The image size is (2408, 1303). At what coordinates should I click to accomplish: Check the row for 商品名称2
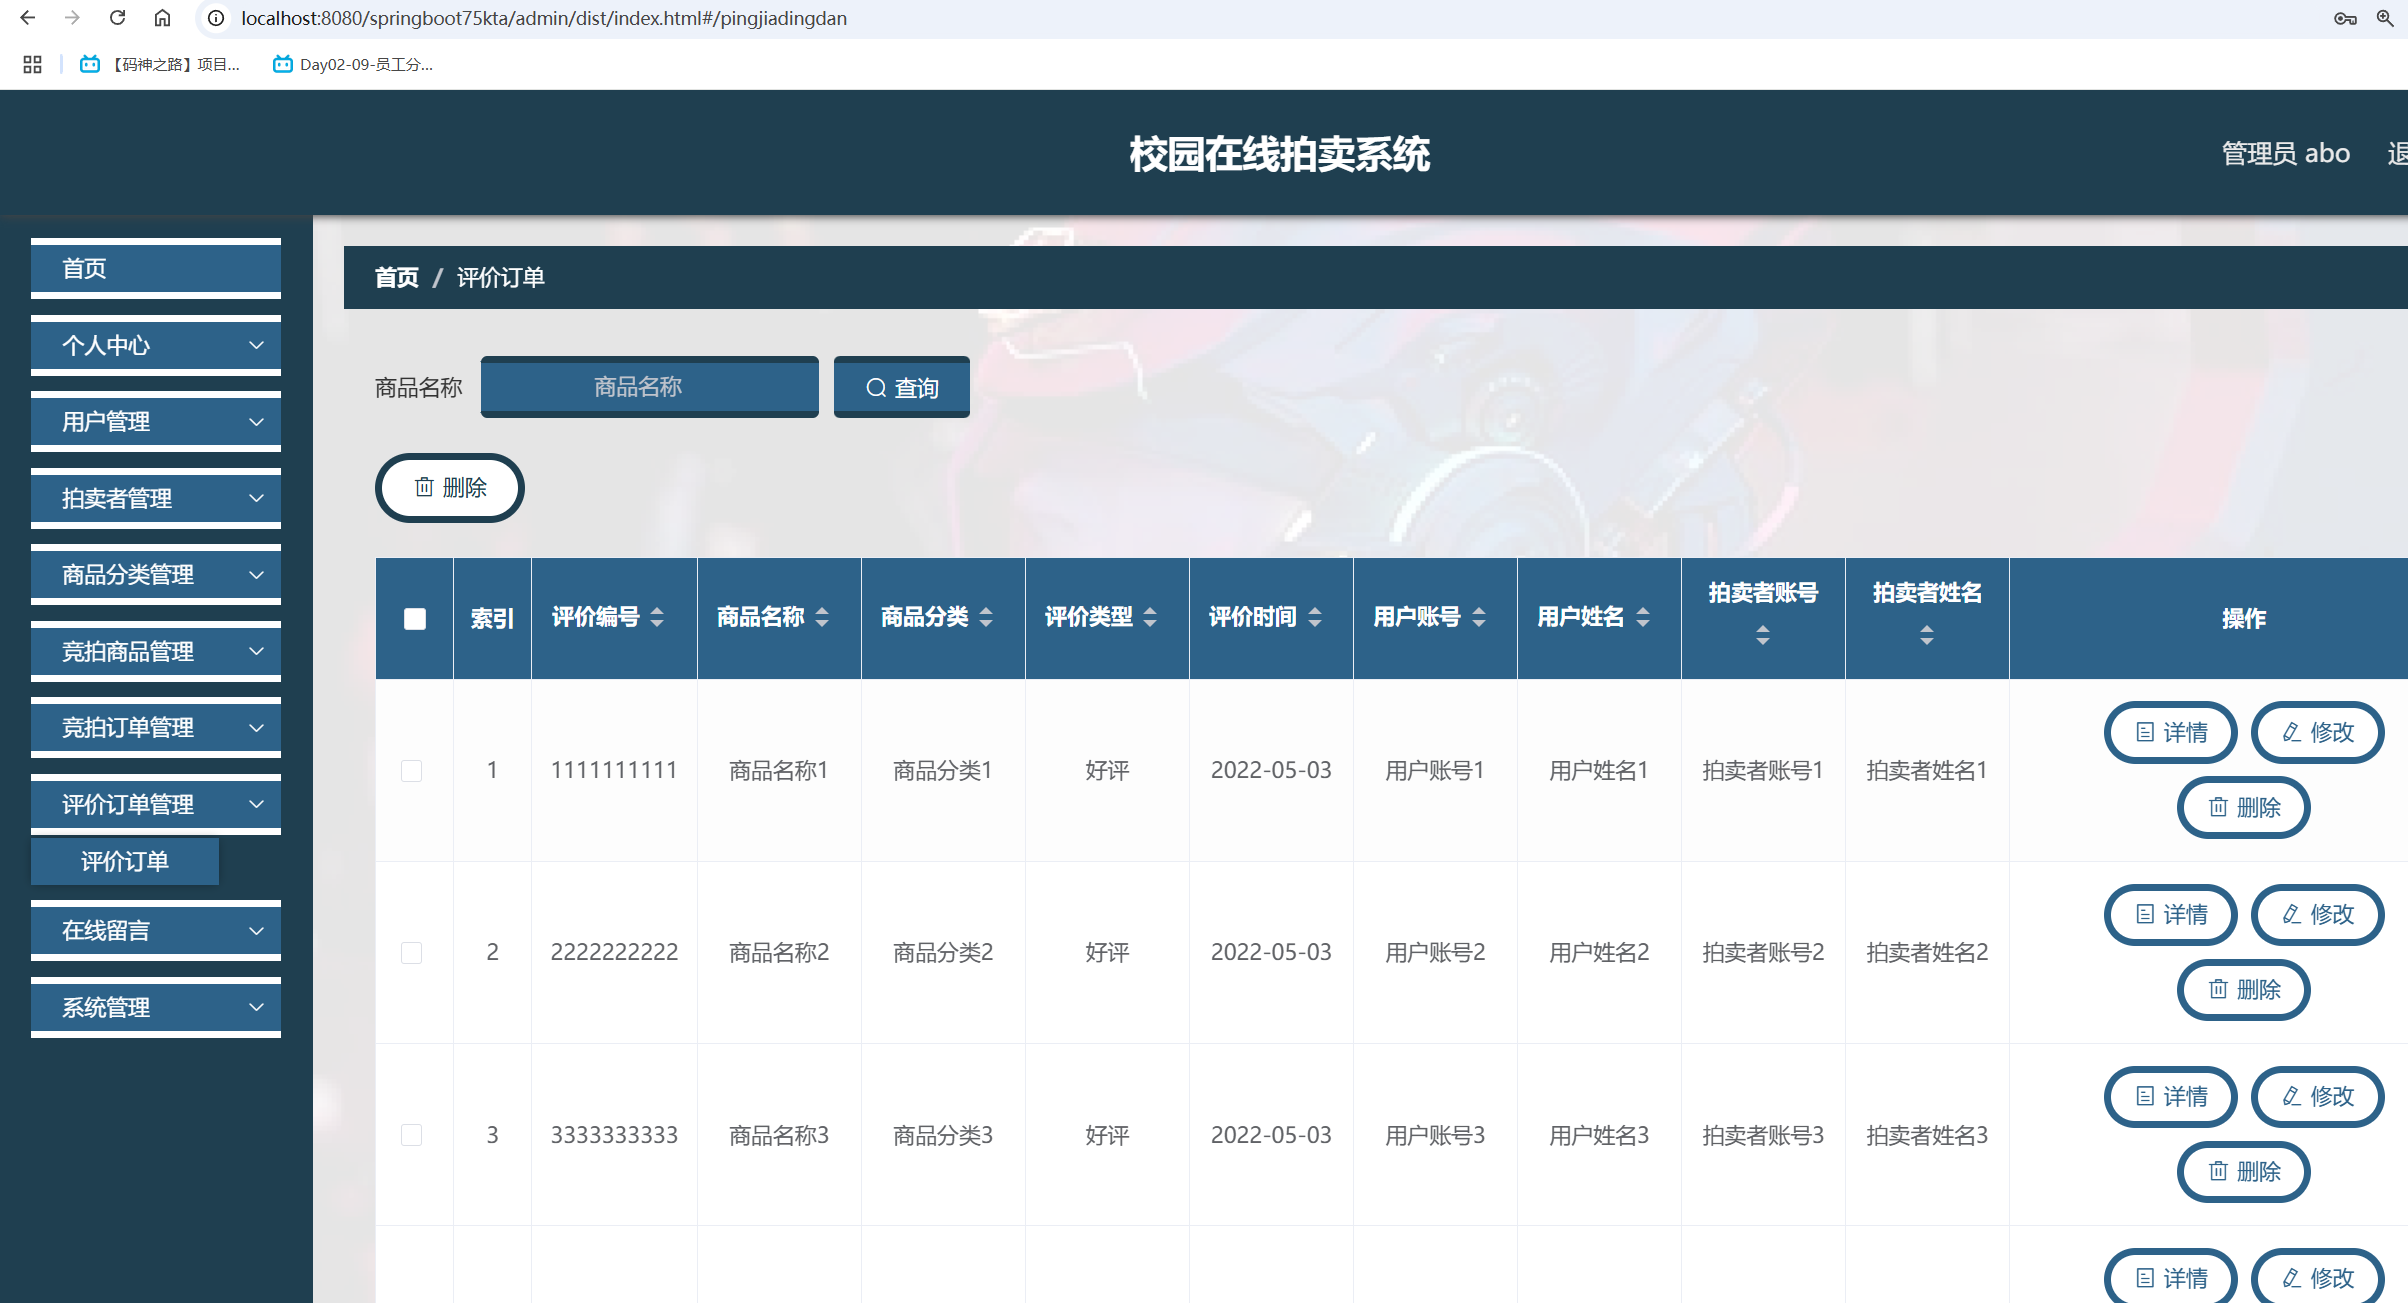[411, 952]
